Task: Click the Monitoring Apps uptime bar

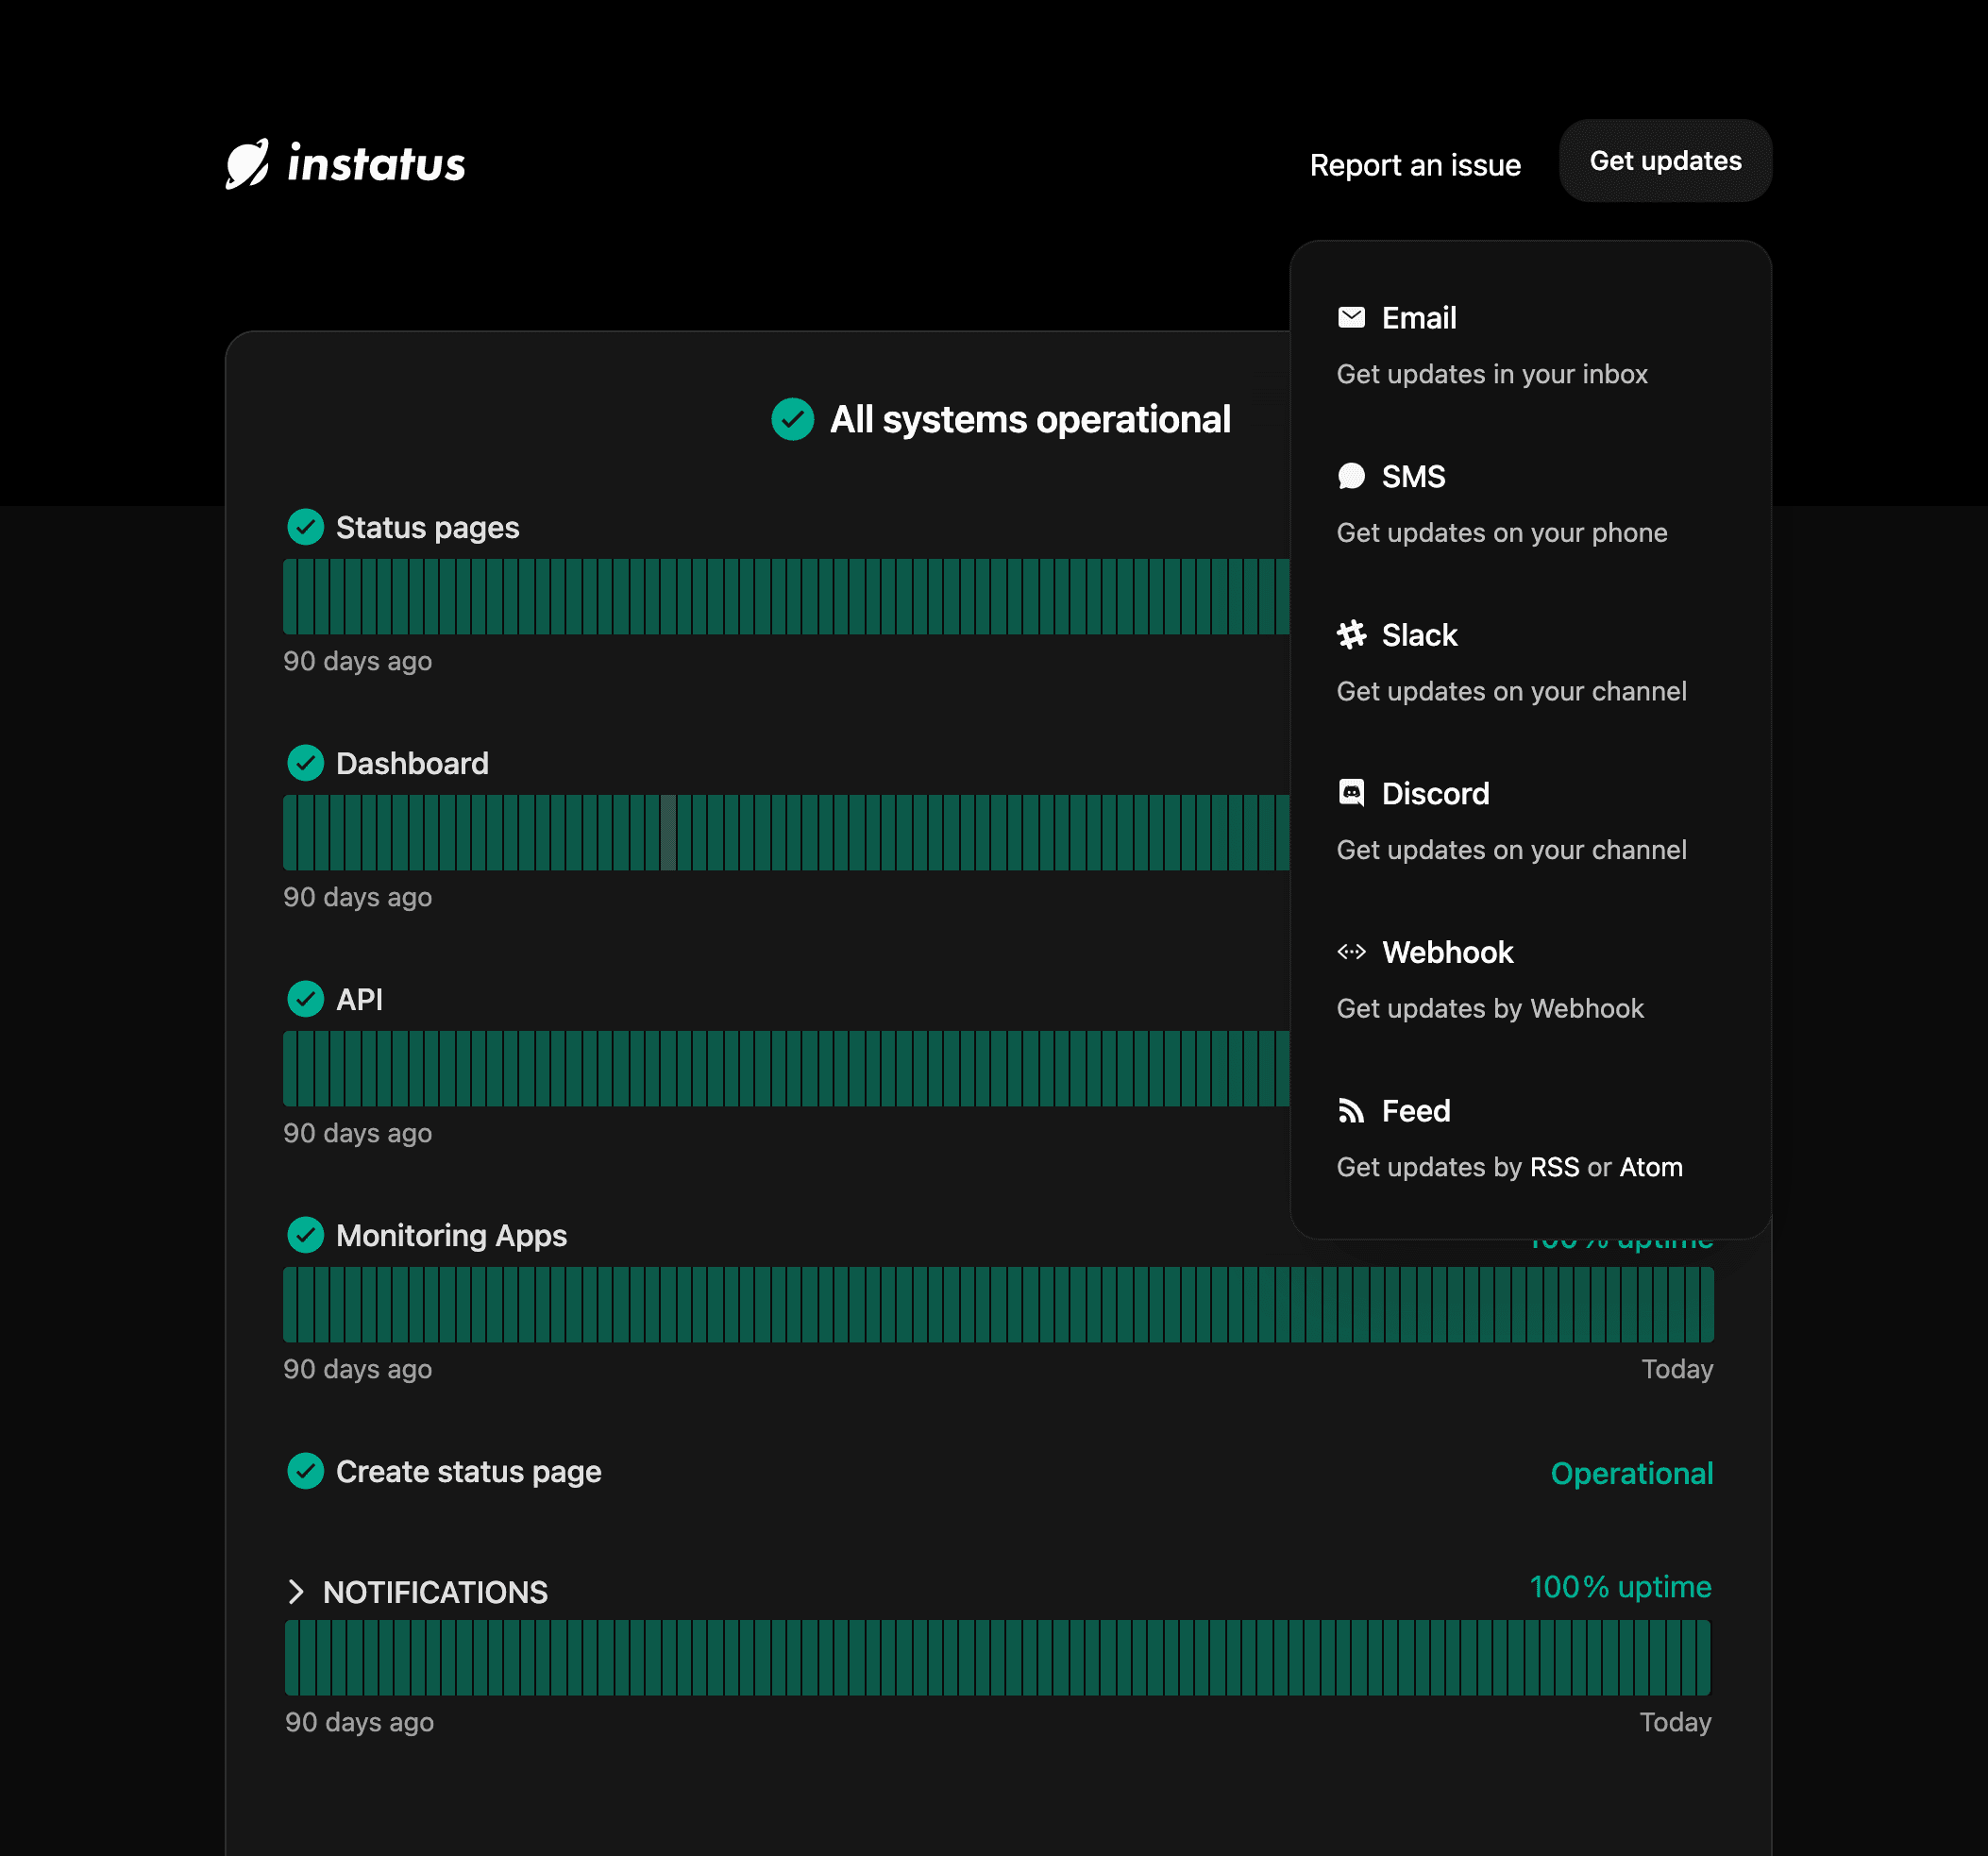Action: pos(998,1305)
